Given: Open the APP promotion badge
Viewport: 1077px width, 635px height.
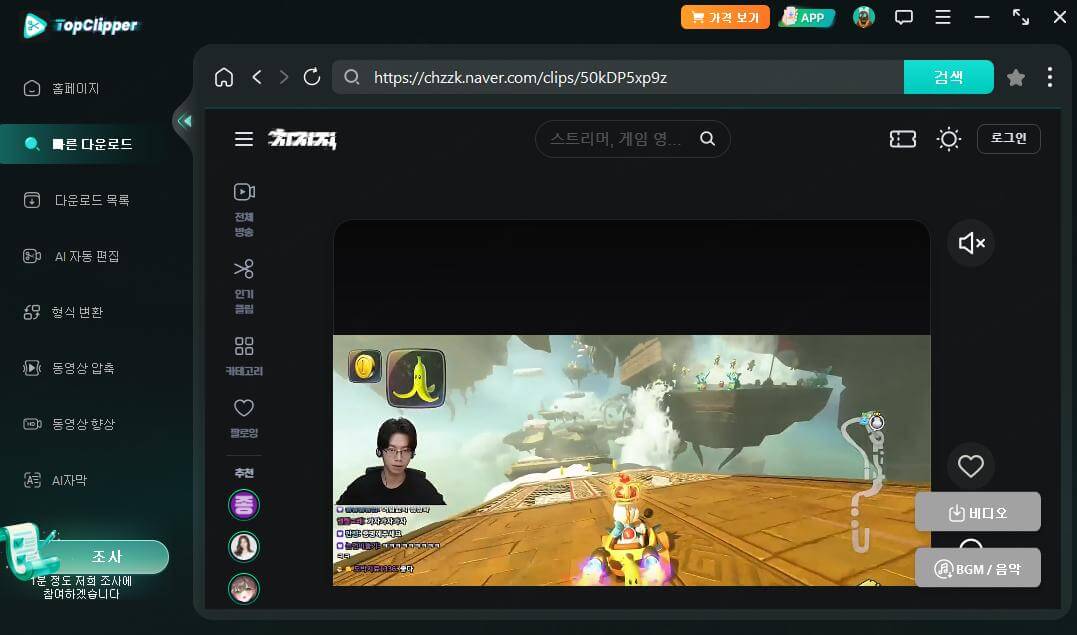Looking at the screenshot, I should [807, 17].
